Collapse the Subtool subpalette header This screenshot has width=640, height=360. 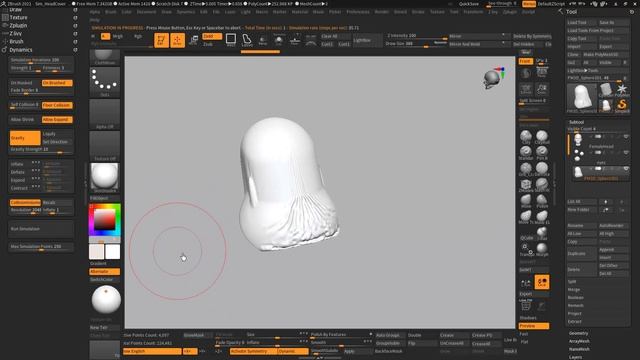coord(576,122)
